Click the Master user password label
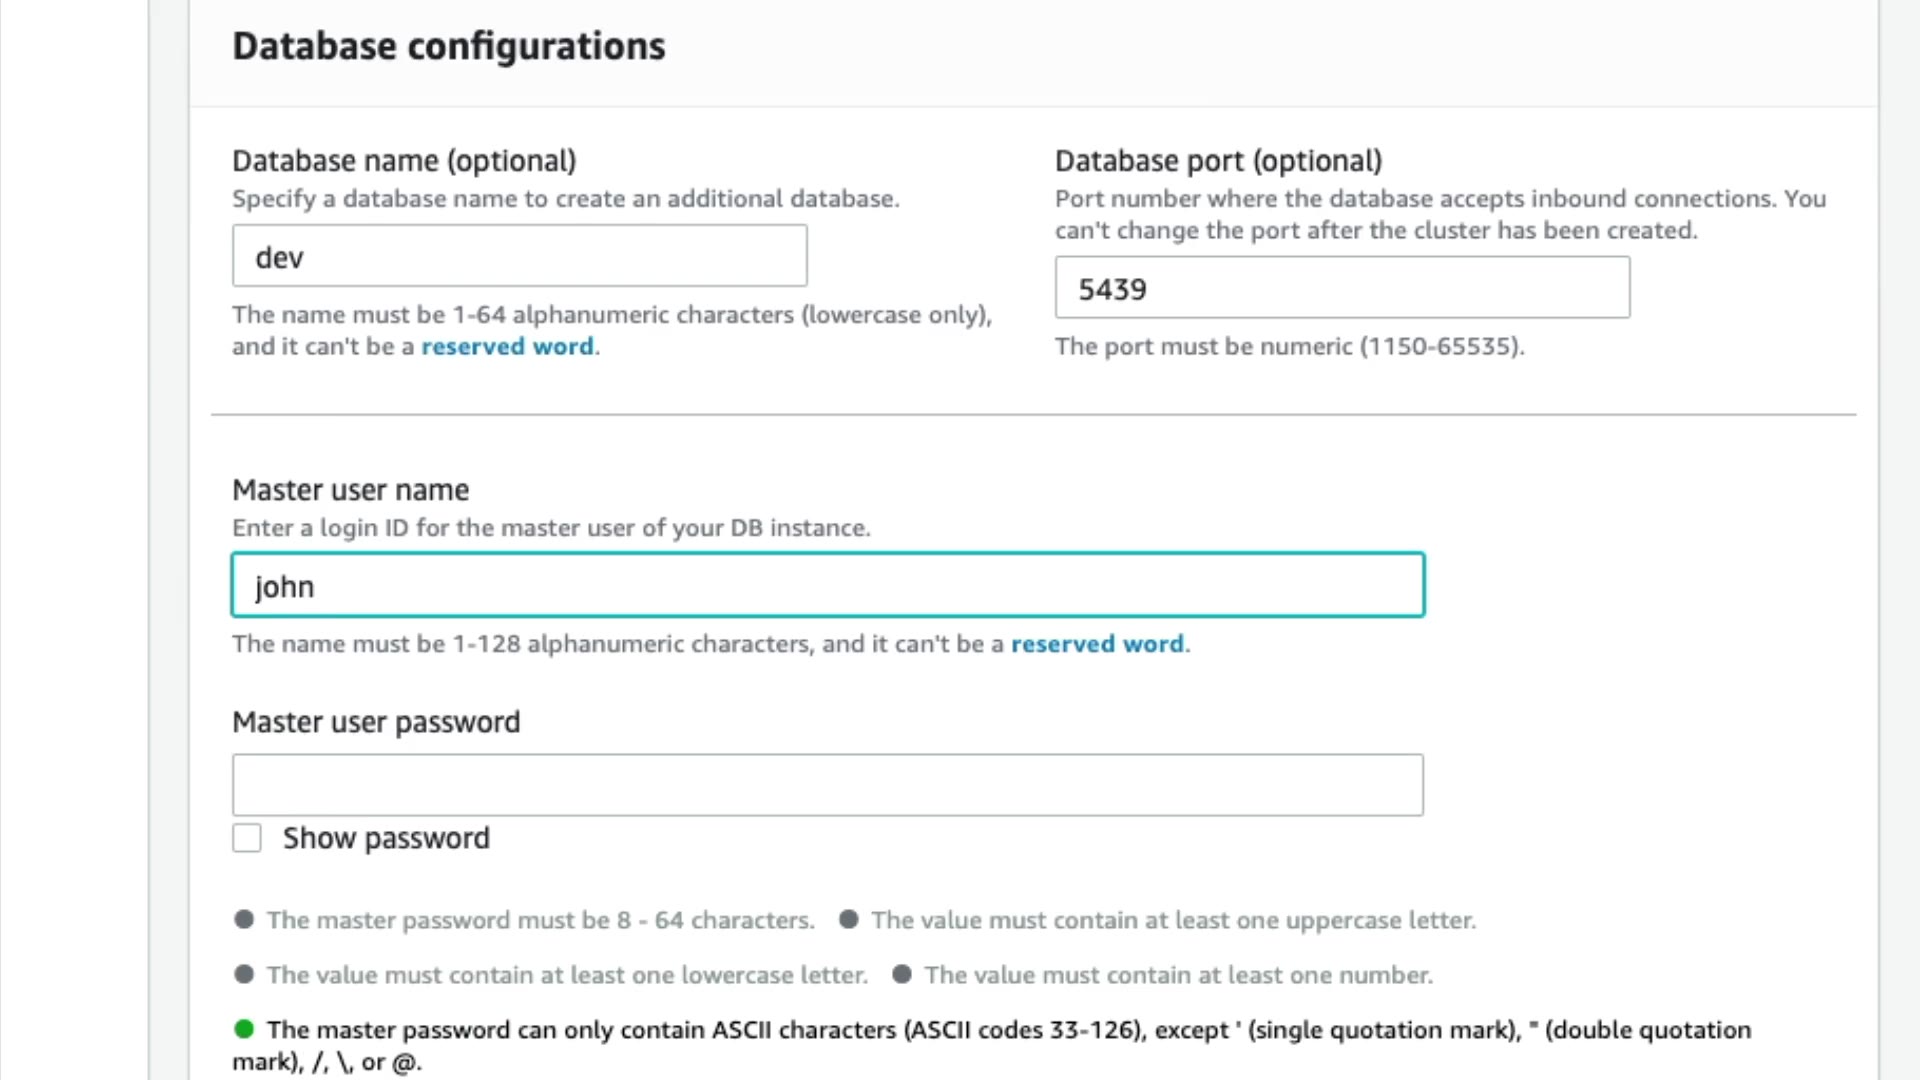The width and height of the screenshot is (1920, 1080). (x=376, y=722)
